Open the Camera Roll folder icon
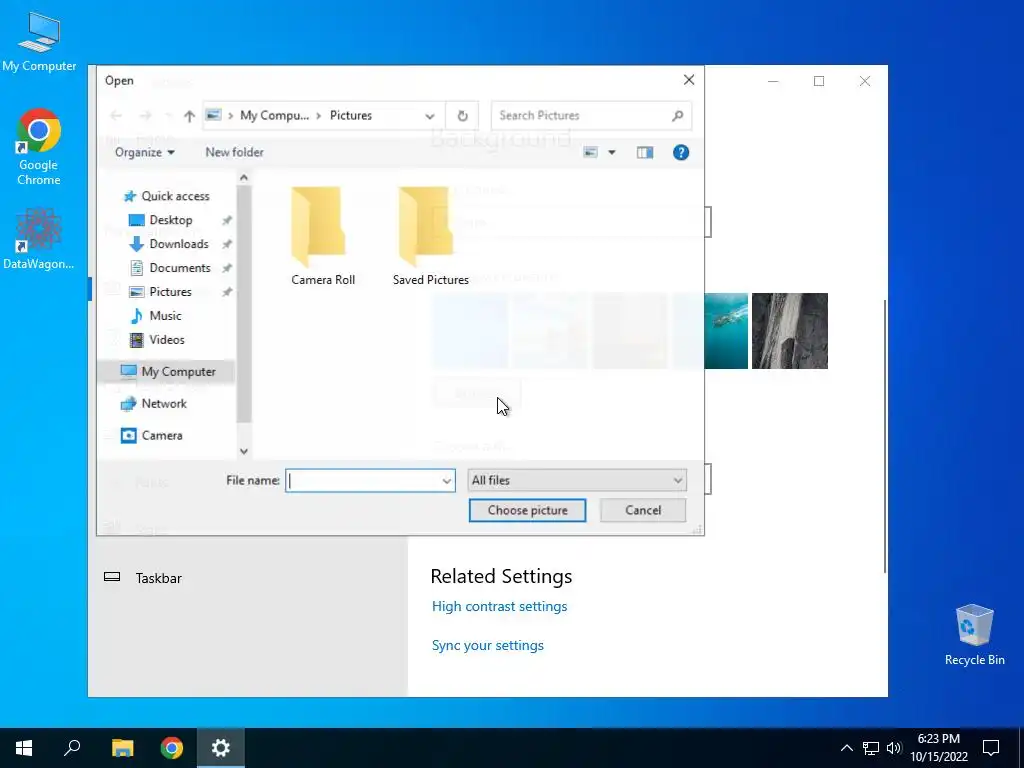 coord(318,225)
